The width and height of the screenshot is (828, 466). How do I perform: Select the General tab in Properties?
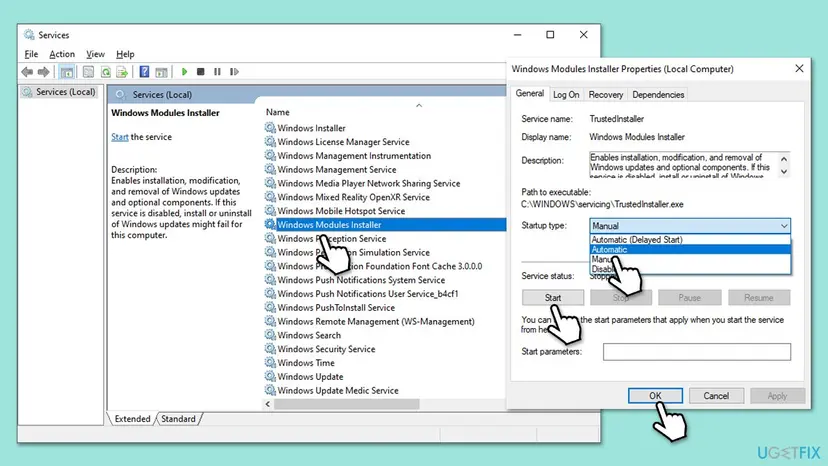click(530, 94)
